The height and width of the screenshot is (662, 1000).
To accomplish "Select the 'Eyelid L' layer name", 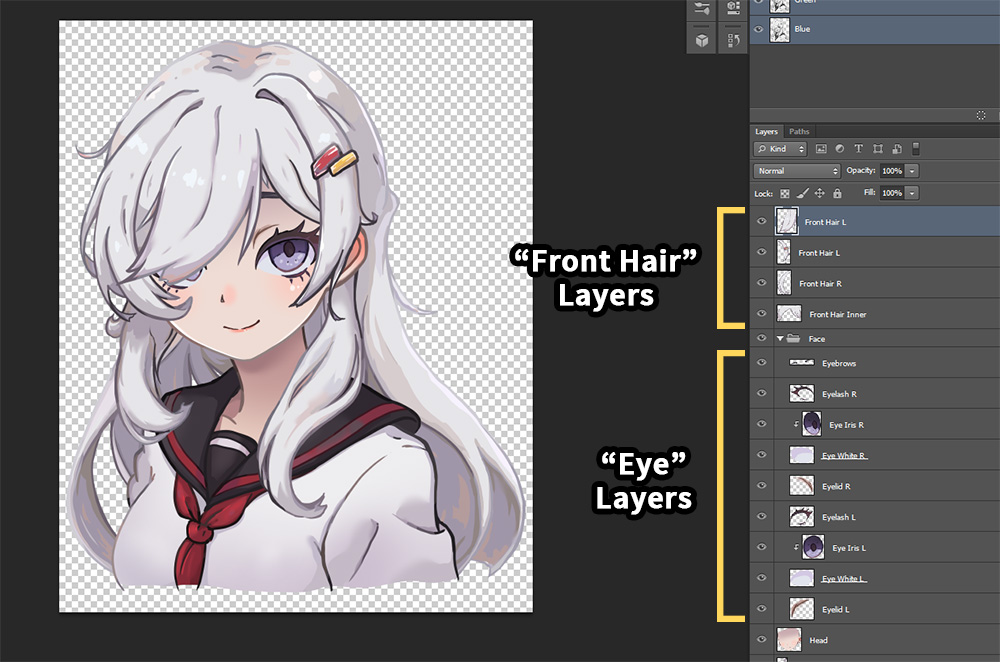I will tap(835, 609).
